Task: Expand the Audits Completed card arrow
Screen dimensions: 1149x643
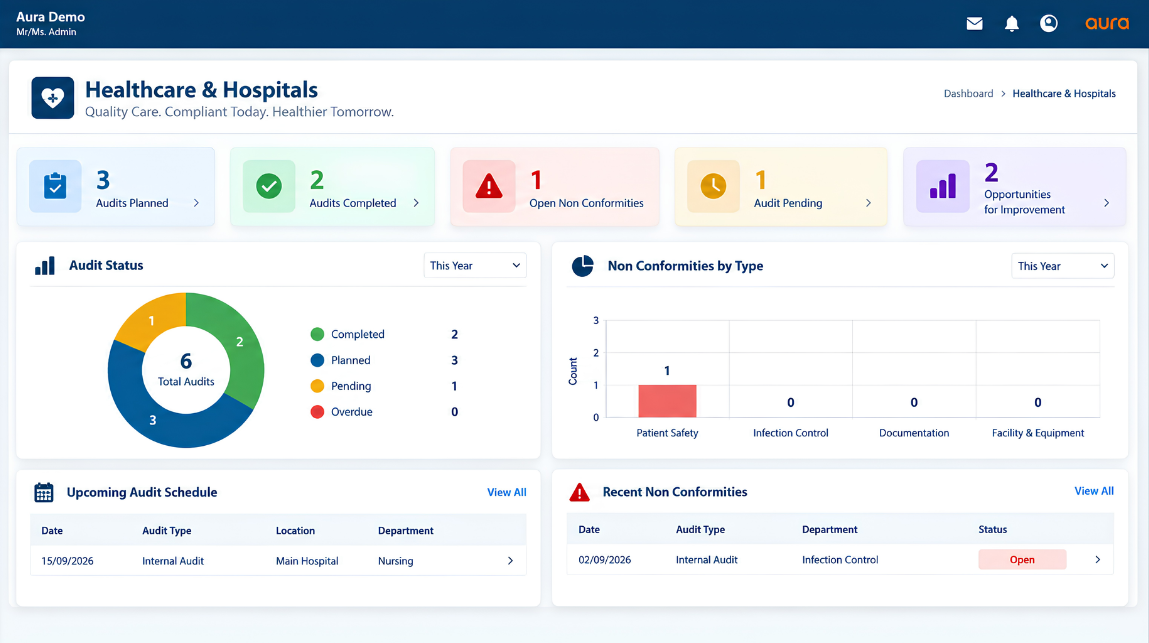Action: pos(416,203)
